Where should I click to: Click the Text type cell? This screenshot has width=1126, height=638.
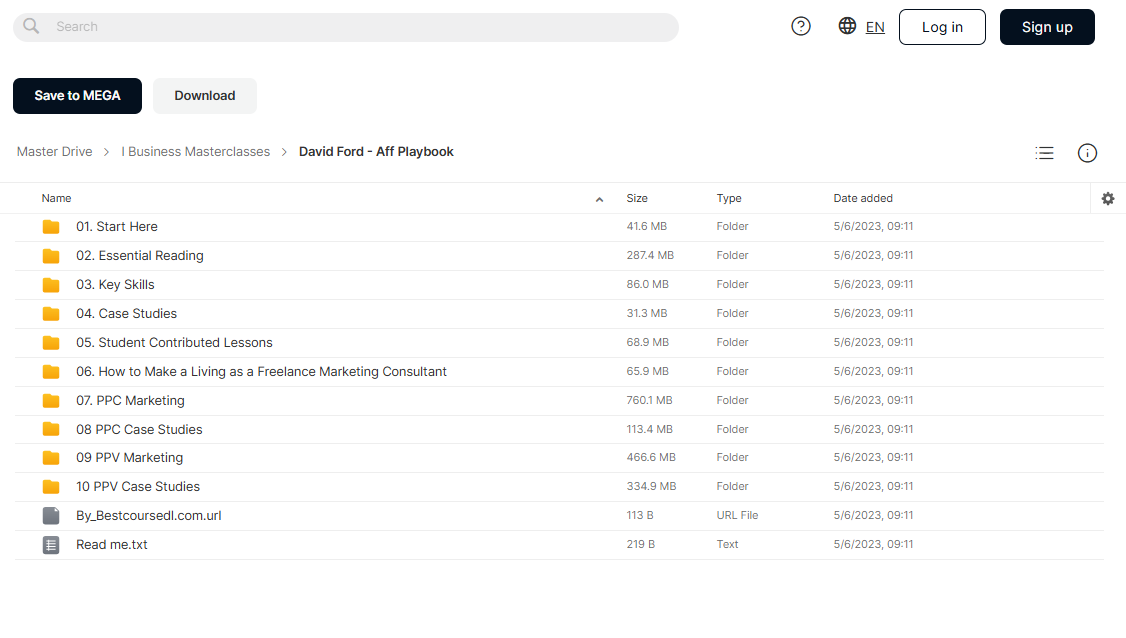click(x=727, y=544)
